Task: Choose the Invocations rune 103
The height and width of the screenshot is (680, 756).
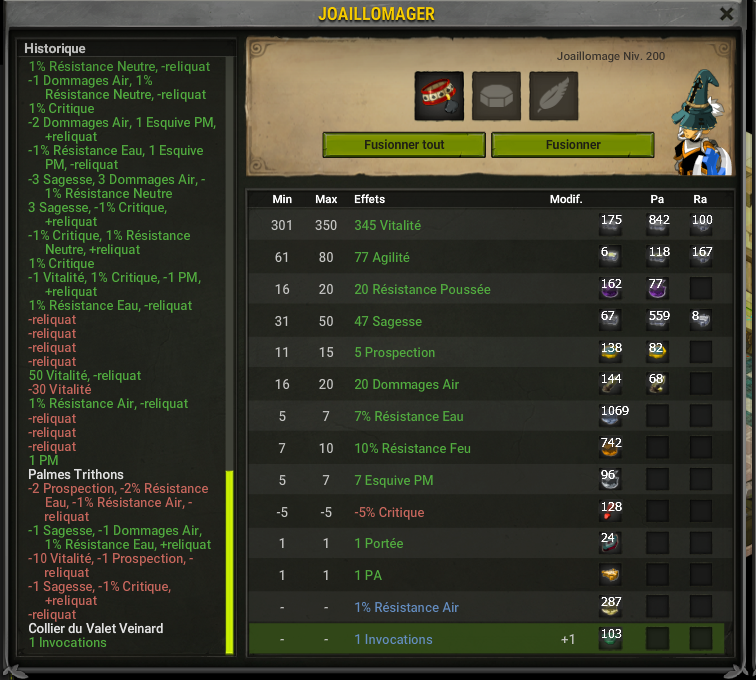Action: point(610,639)
